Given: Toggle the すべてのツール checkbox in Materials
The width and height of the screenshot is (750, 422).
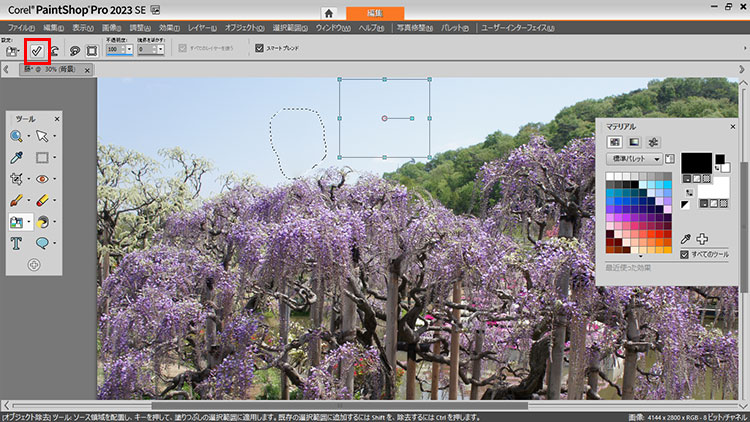Looking at the screenshot, I should pos(684,255).
